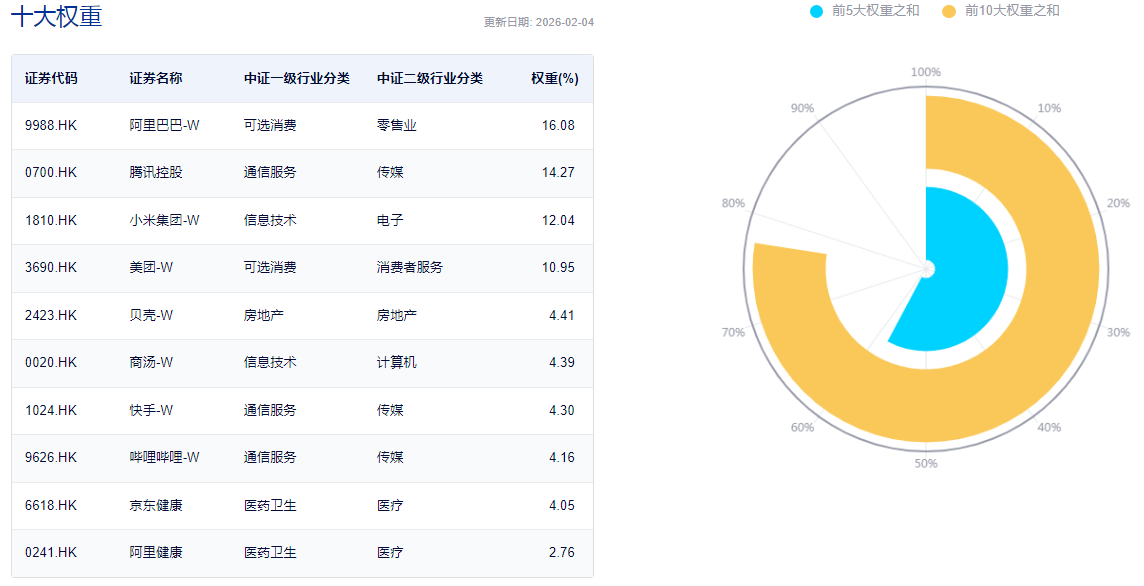Click stock code 0241.HK
1144x586 pixels.
[51, 552]
